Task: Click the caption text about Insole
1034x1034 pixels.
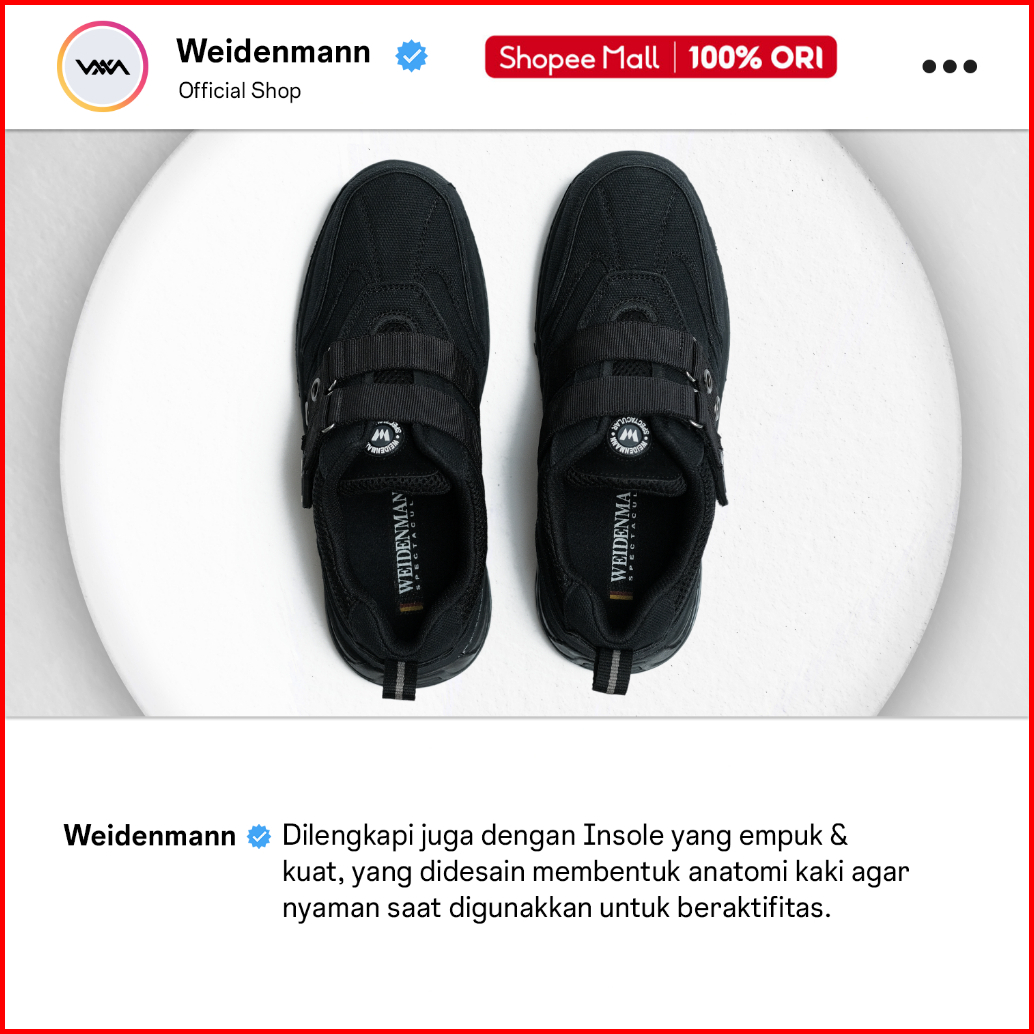Action: pyautogui.click(x=595, y=872)
